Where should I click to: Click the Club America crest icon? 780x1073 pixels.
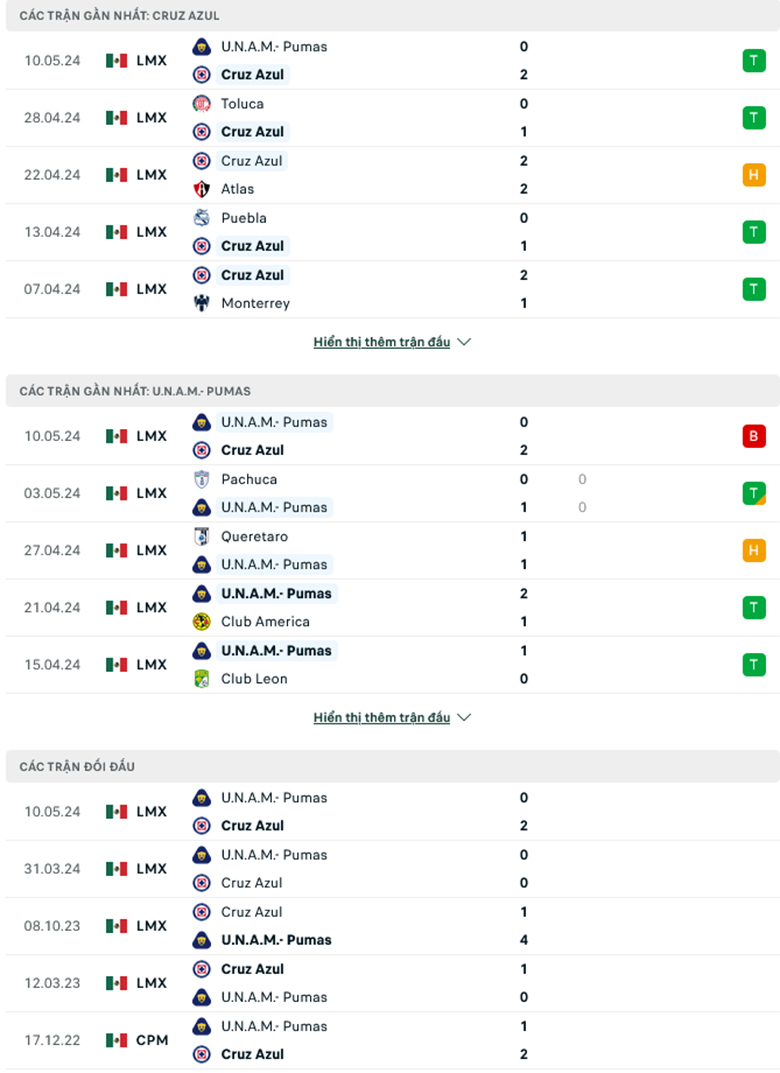[x=202, y=622]
